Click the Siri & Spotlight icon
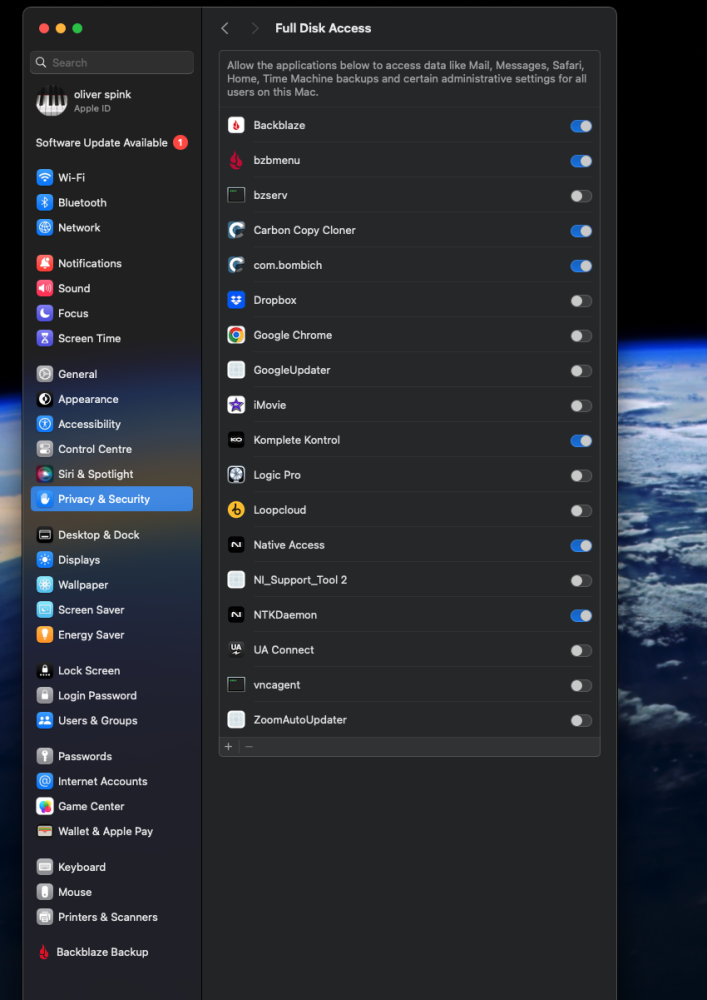Image resolution: width=707 pixels, height=1000 pixels. coord(45,474)
